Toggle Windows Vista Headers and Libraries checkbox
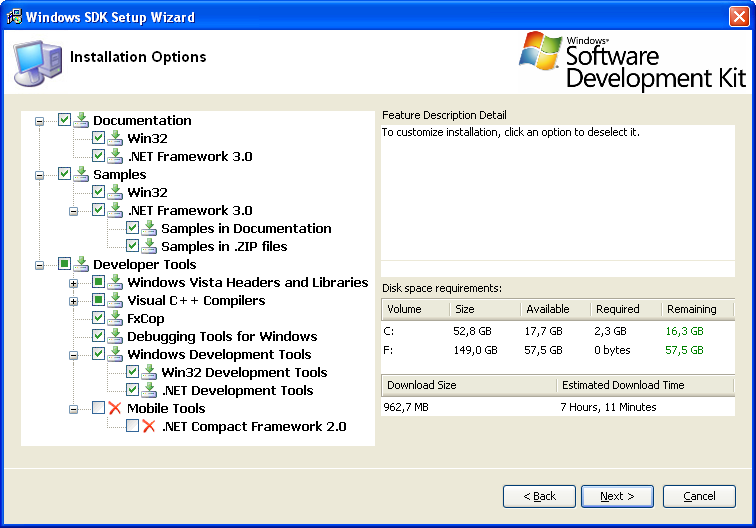 tap(98, 281)
